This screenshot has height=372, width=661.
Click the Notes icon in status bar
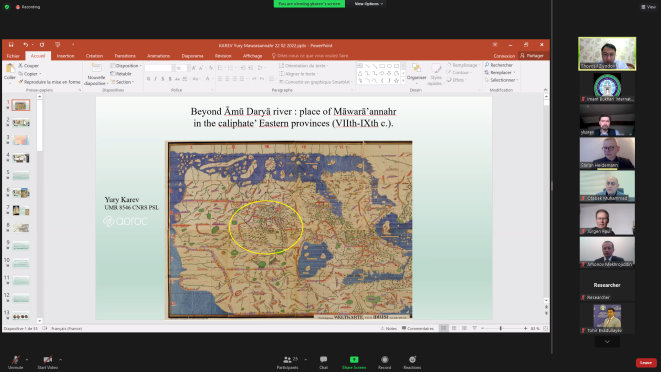383,328
